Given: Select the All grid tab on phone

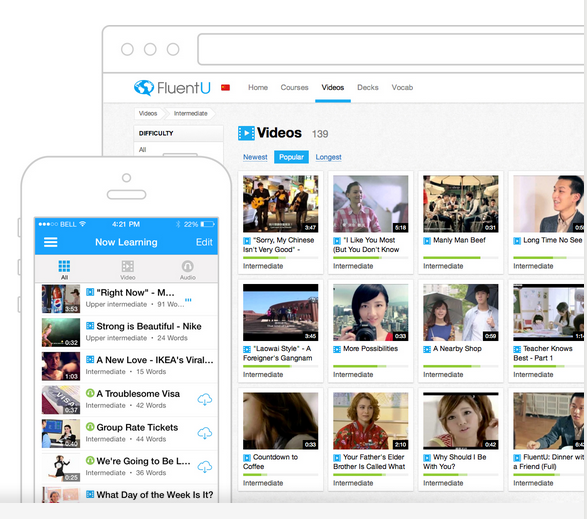Looking at the screenshot, I should point(64,270).
